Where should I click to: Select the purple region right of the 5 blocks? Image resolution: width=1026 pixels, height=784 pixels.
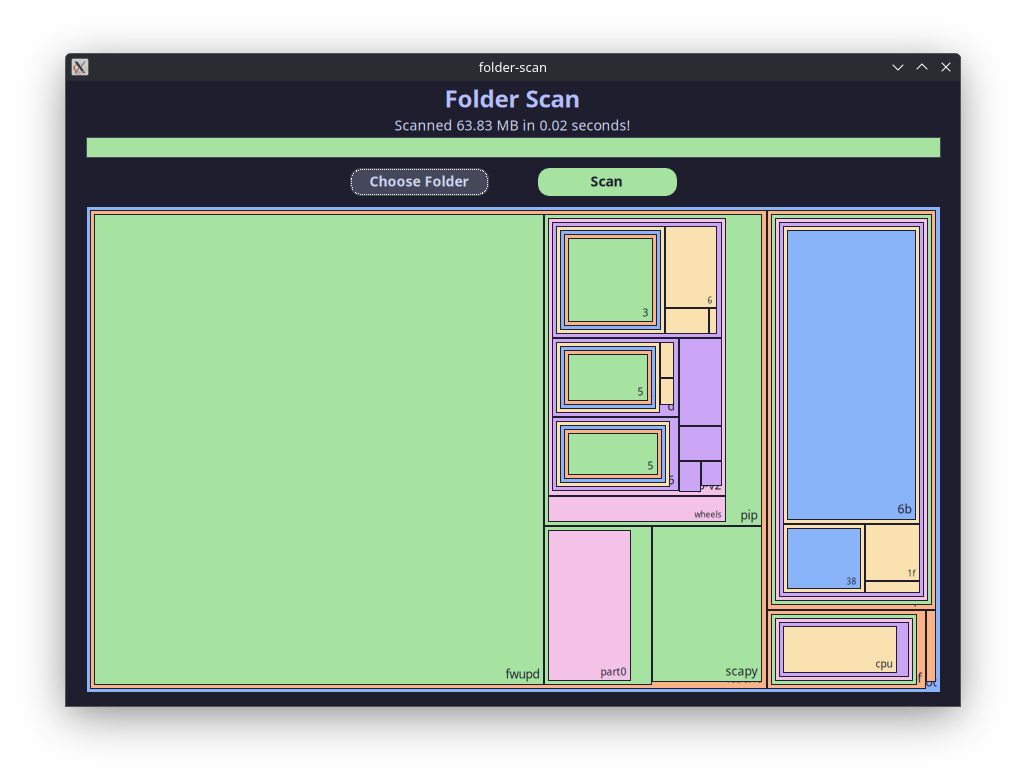click(698, 380)
